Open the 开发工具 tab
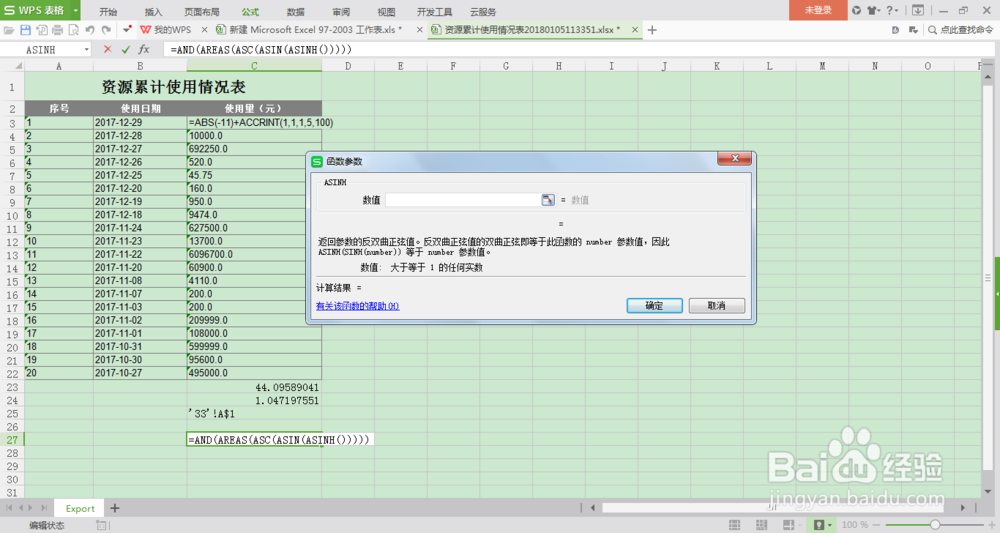The height and width of the screenshot is (533, 1000). coord(434,11)
